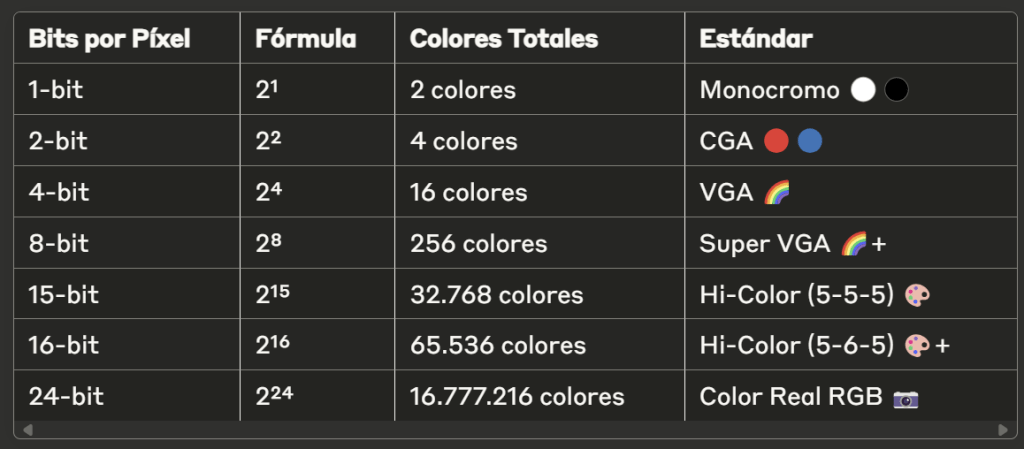Screen dimensions: 1024x449
Task: Click the palette emoji in Hi-Color (5-6-5) row
Action: point(916,346)
